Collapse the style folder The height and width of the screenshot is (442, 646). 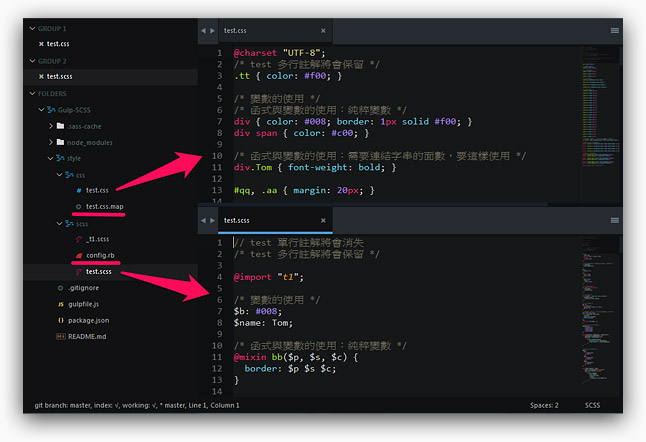point(51,158)
